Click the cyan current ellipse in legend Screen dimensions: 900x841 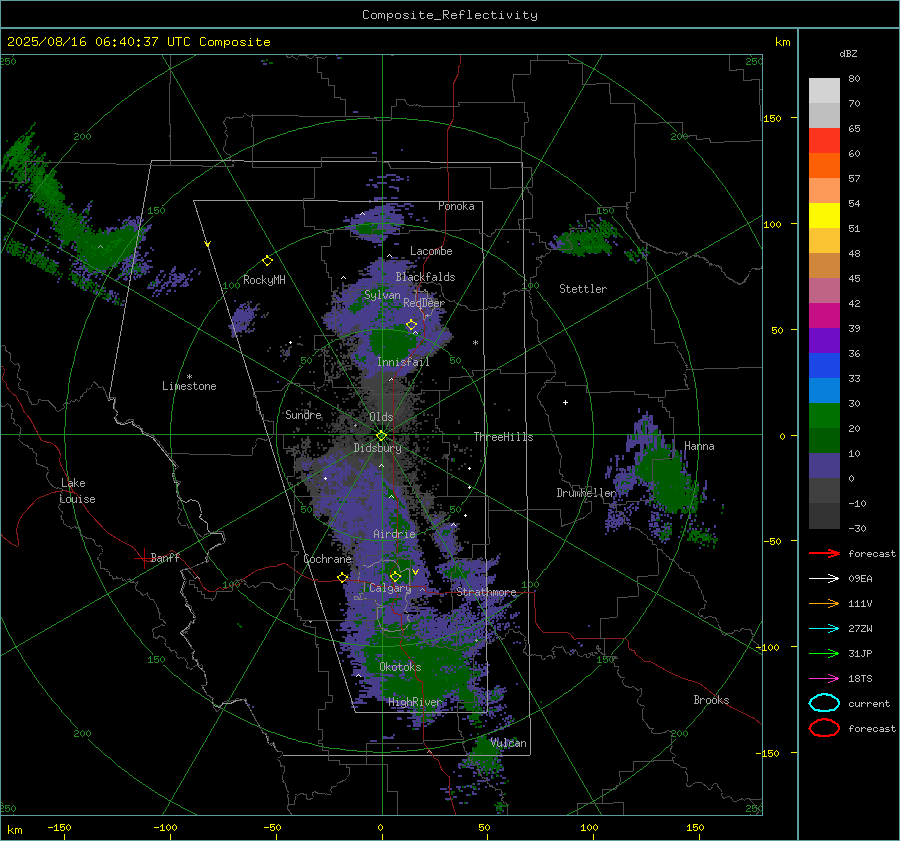(824, 703)
